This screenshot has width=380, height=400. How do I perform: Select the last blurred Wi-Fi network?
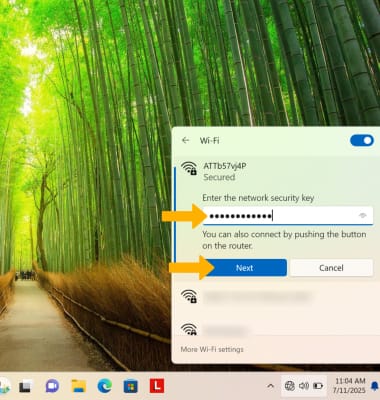[x=277, y=329]
